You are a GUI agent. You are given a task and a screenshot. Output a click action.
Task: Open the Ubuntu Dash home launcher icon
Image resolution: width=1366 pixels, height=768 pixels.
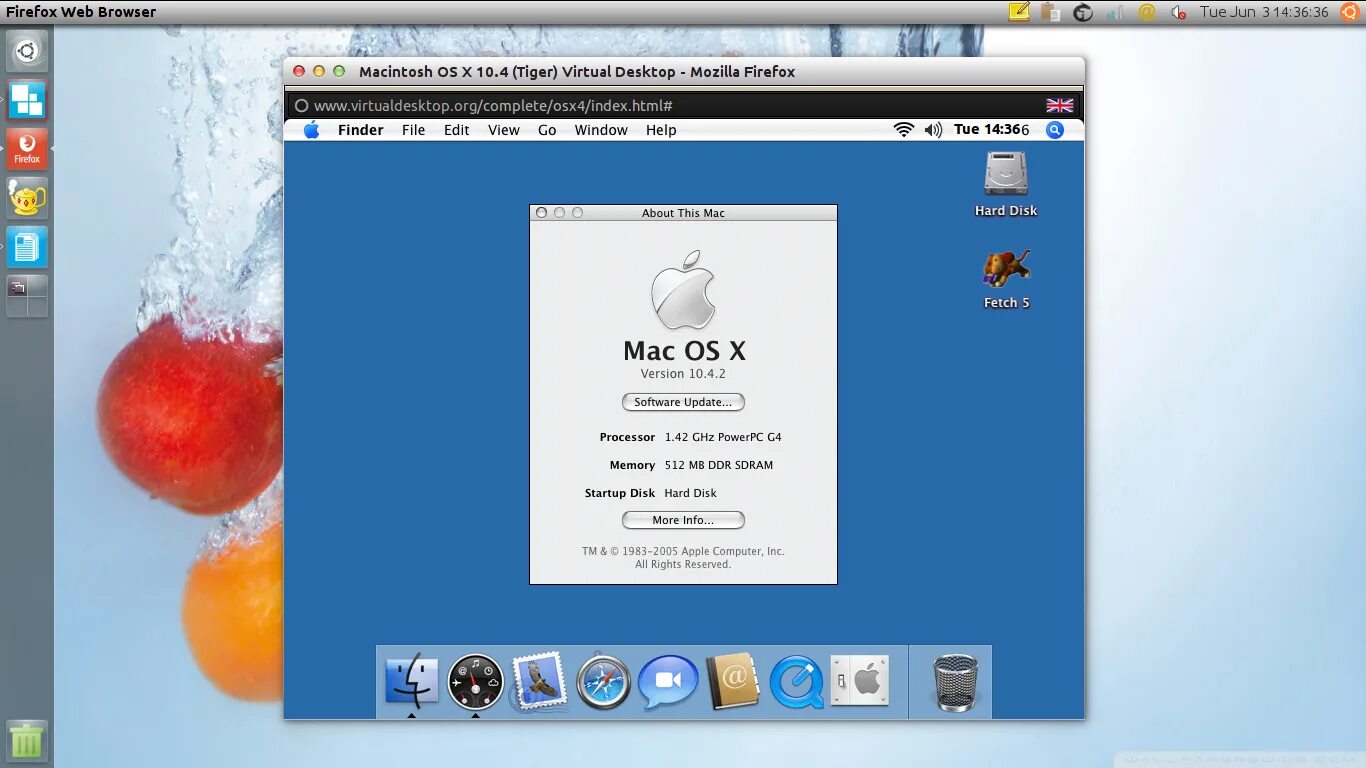[x=27, y=52]
